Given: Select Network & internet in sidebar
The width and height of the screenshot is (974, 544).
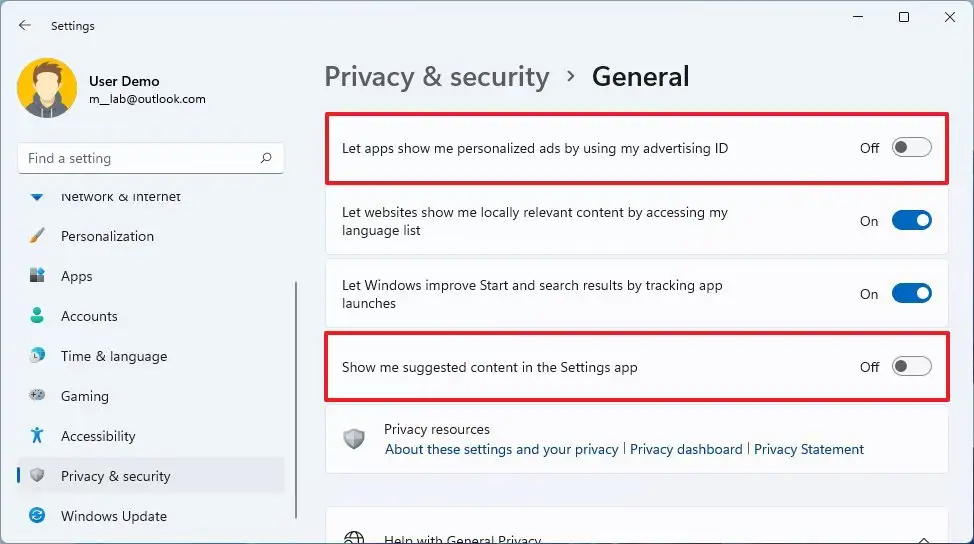Looking at the screenshot, I should (x=120, y=197).
